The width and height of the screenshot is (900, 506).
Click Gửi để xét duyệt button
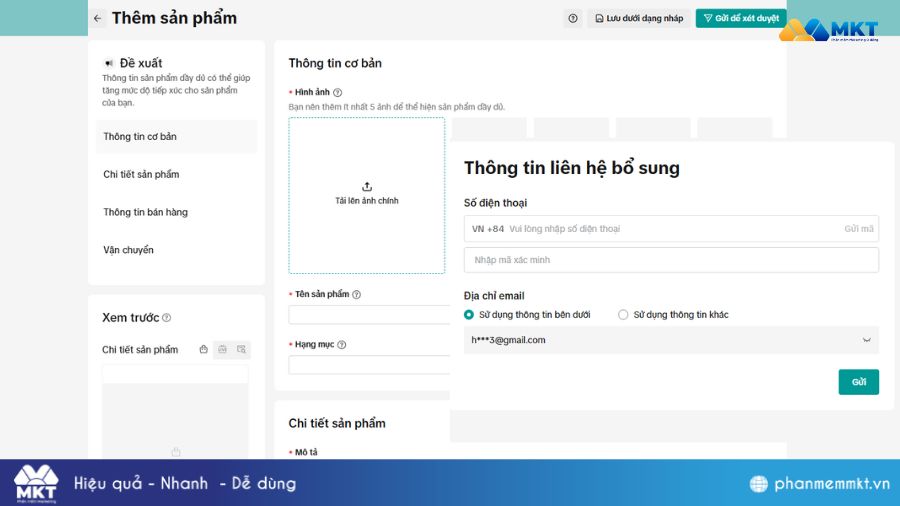(x=741, y=18)
